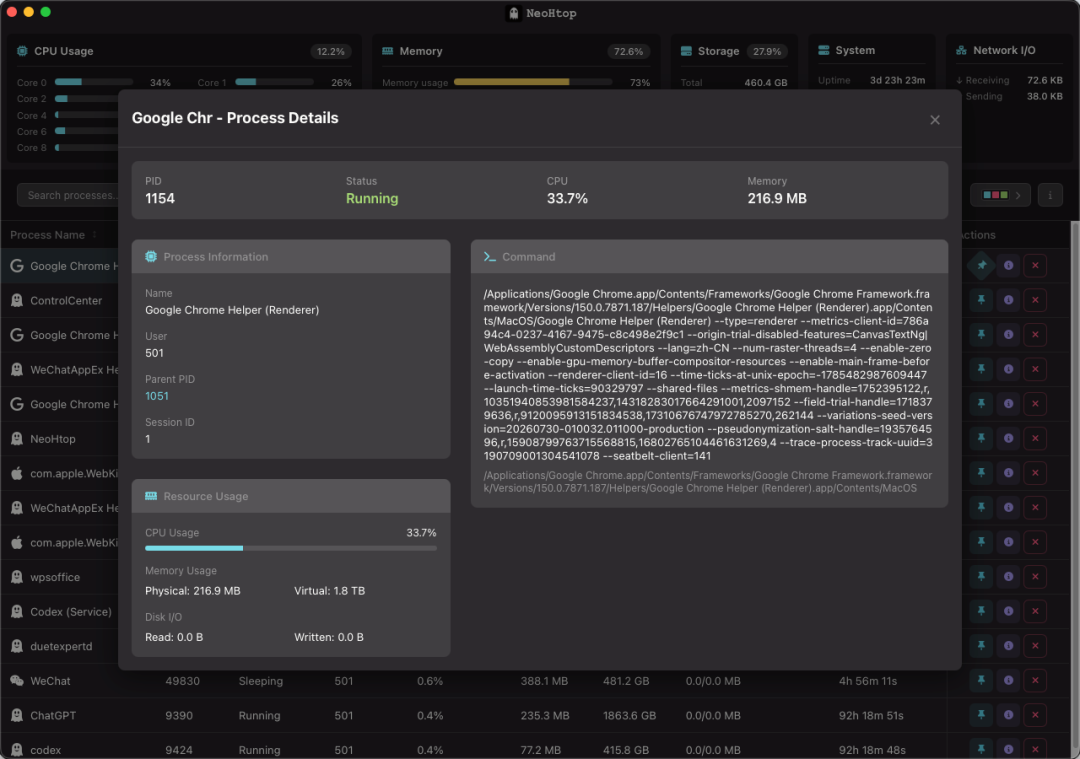Click the Process Information chip icon
Screen dimensions: 1080x759
tap(151, 257)
